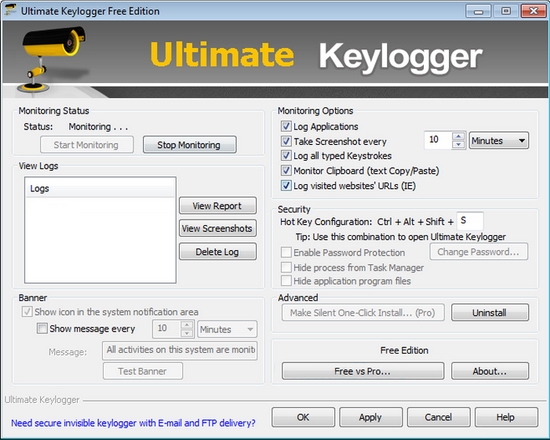This screenshot has width=550, height=440.
Task: Click the hot key letter field
Action: click(x=470, y=221)
